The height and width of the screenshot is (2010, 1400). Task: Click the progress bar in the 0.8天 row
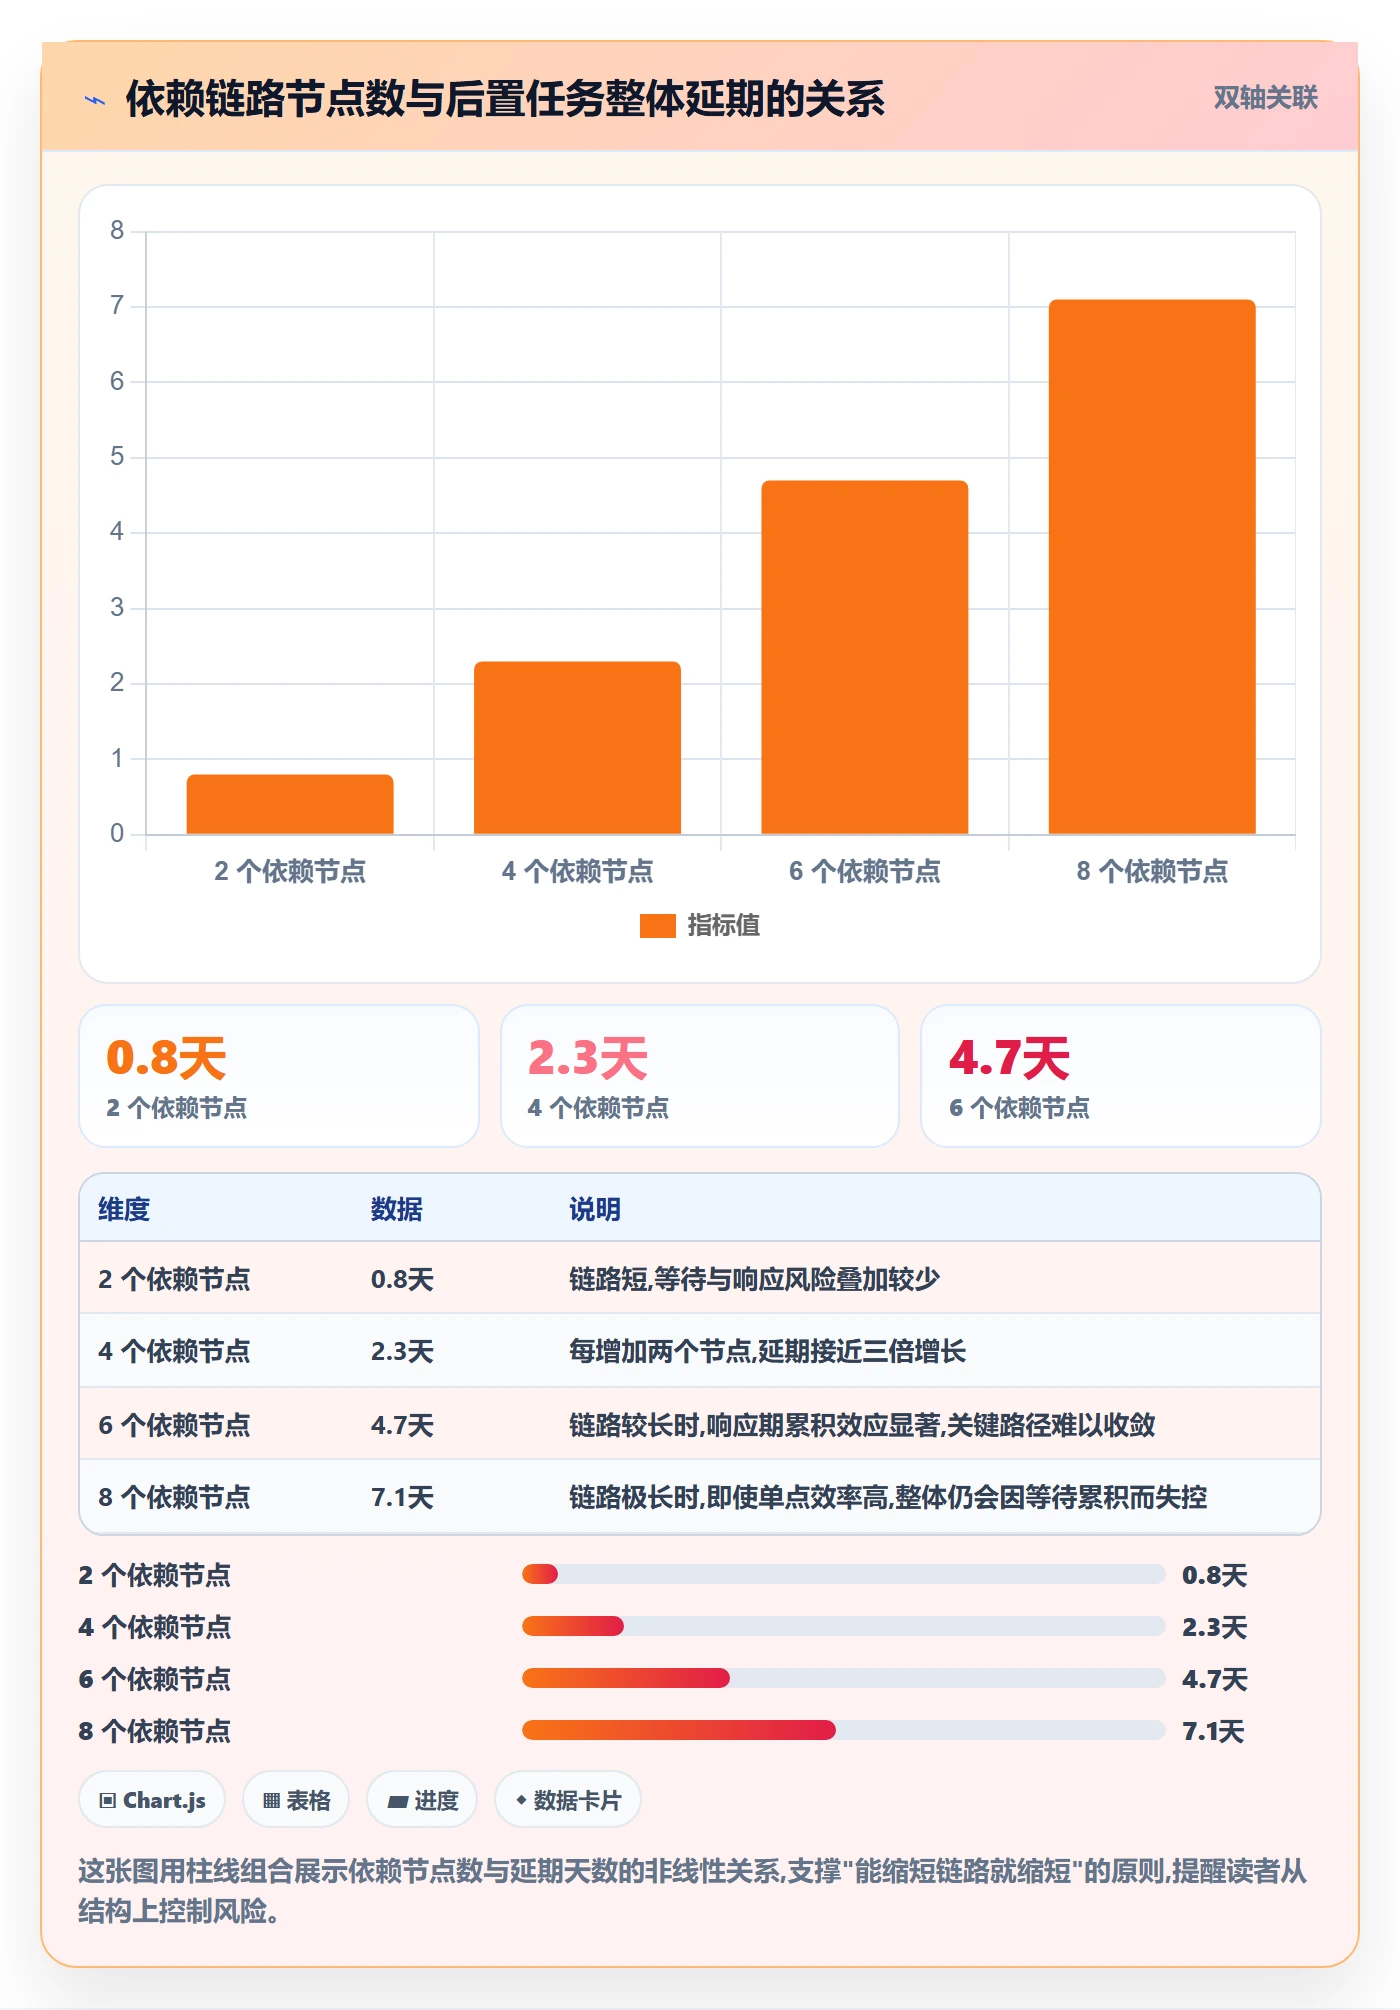(843, 1574)
